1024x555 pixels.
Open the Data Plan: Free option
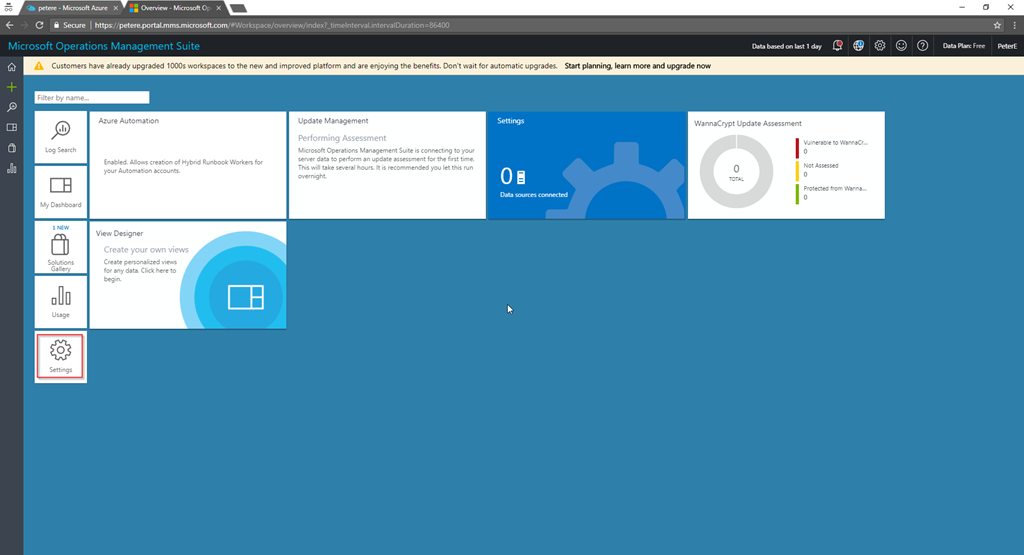coord(963,46)
